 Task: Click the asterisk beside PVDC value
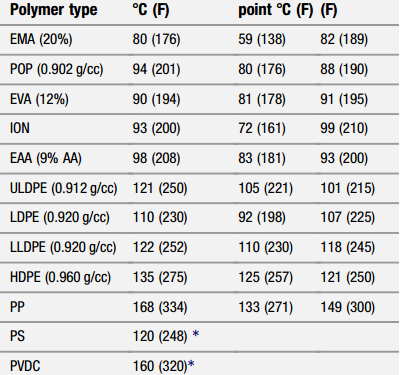(191, 363)
